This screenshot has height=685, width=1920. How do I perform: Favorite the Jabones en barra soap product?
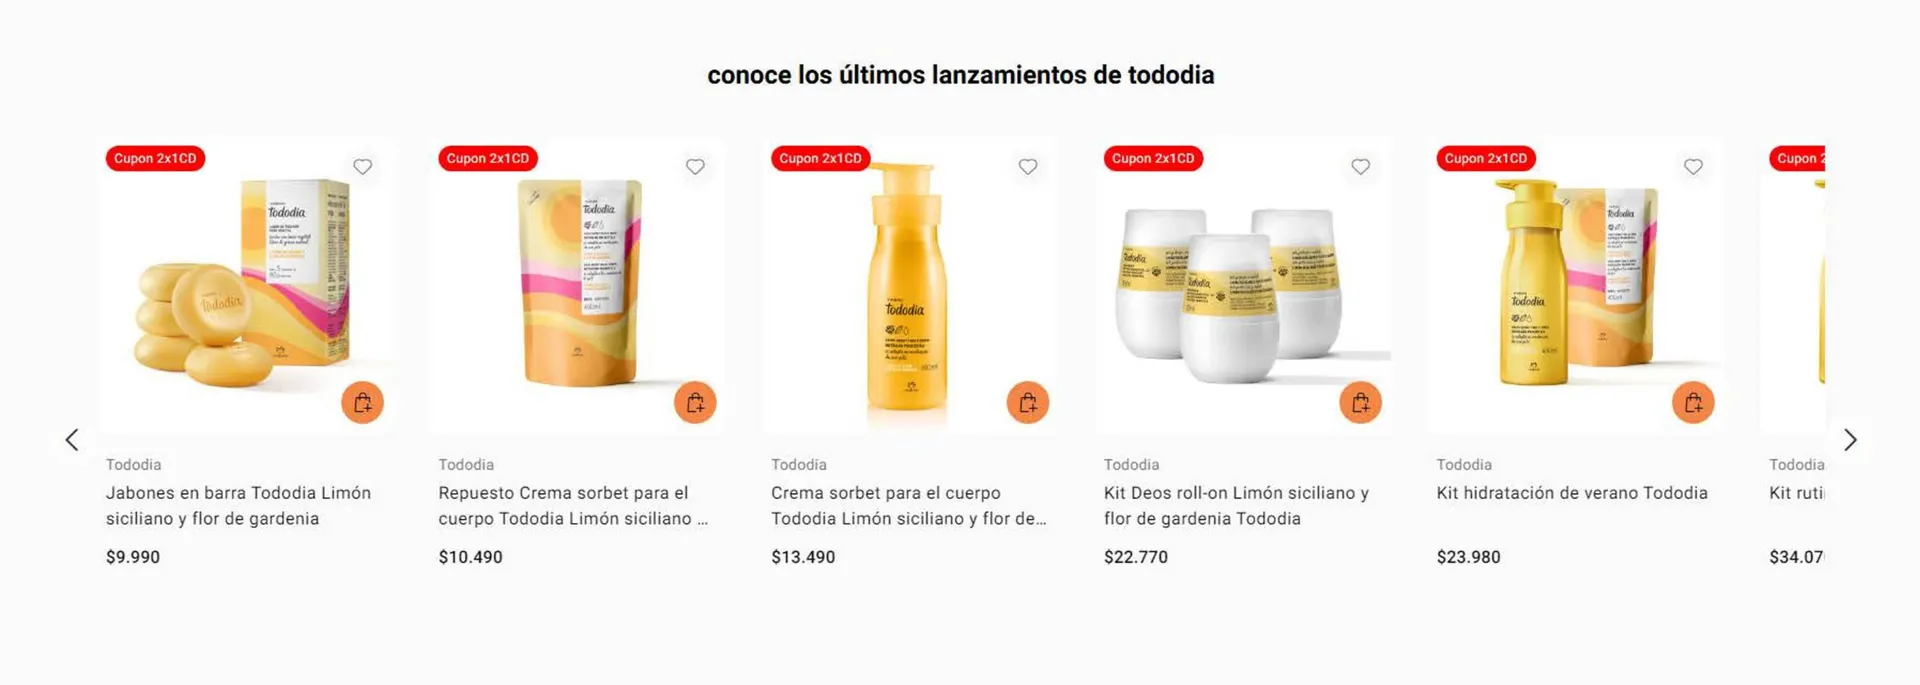coord(362,167)
